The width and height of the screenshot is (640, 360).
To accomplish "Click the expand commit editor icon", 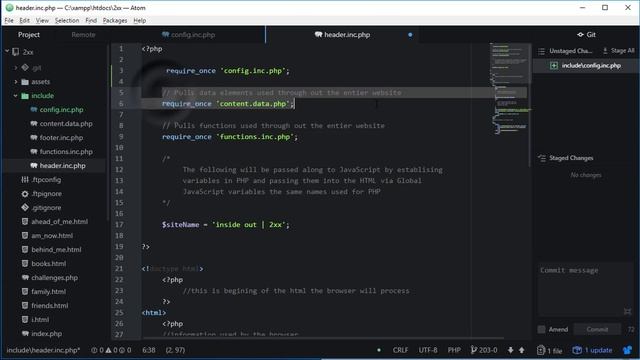I will pyautogui.click(x=628, y=311).
